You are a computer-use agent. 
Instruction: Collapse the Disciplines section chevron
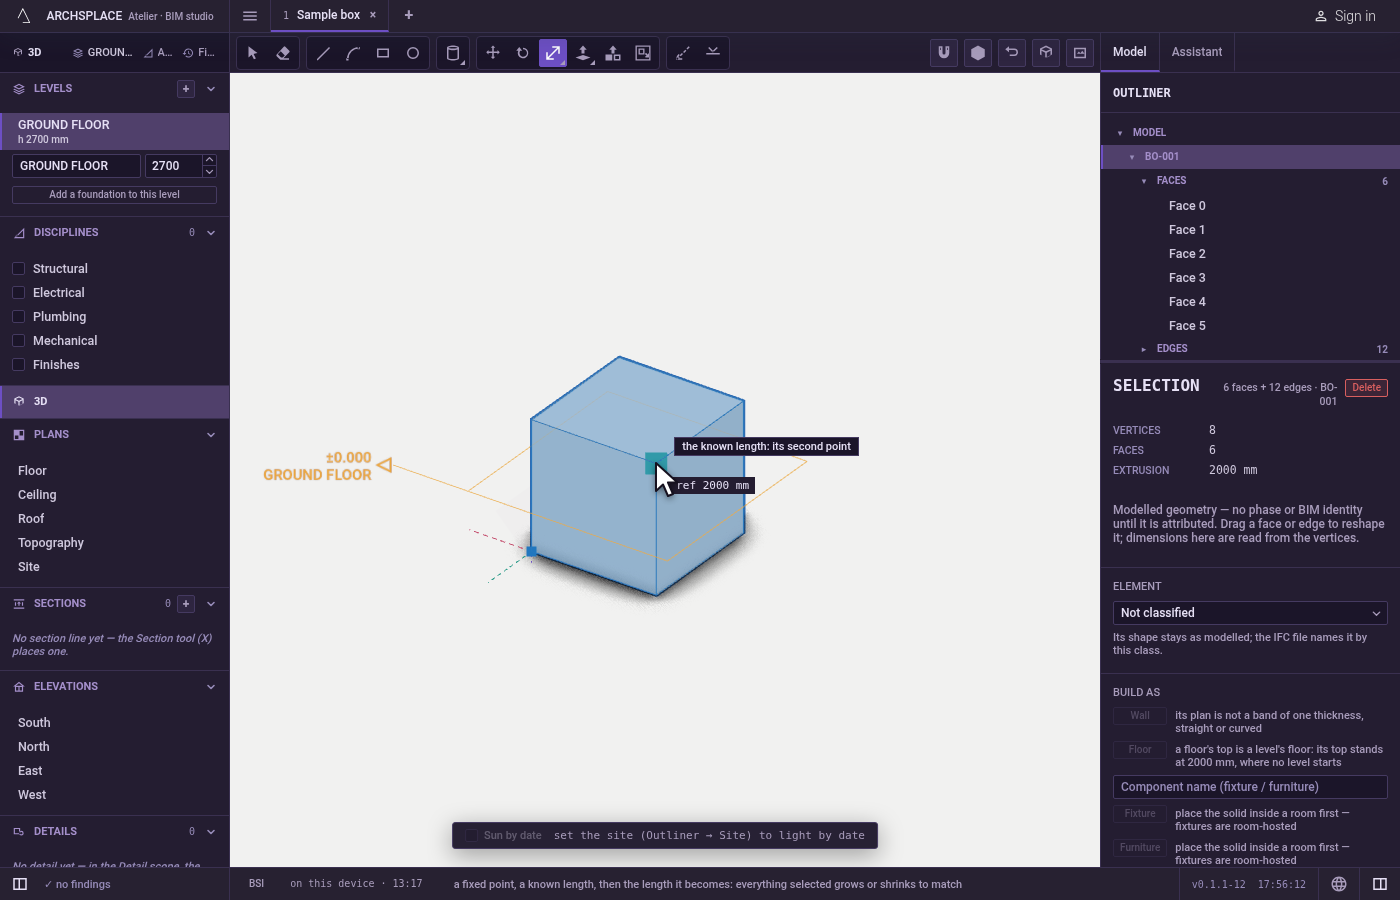211,233
